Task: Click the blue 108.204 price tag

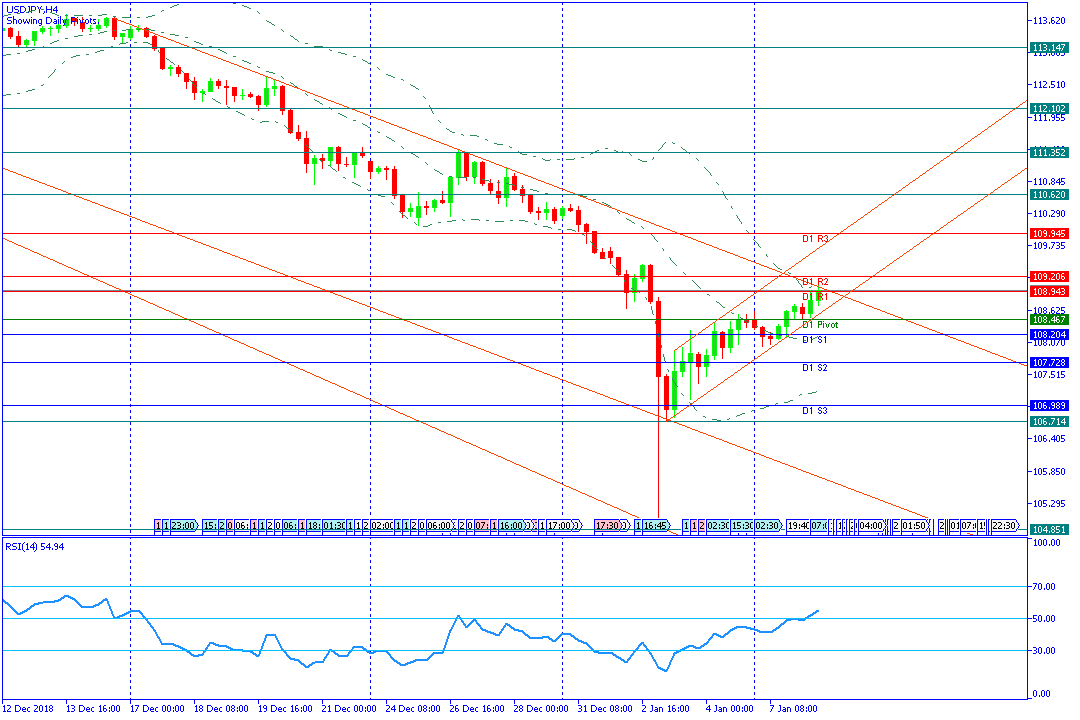Action: coord(1048,334)
